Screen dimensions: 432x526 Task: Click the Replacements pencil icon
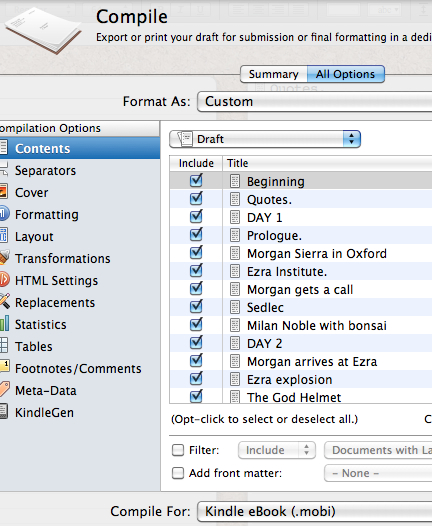point(5,301)
